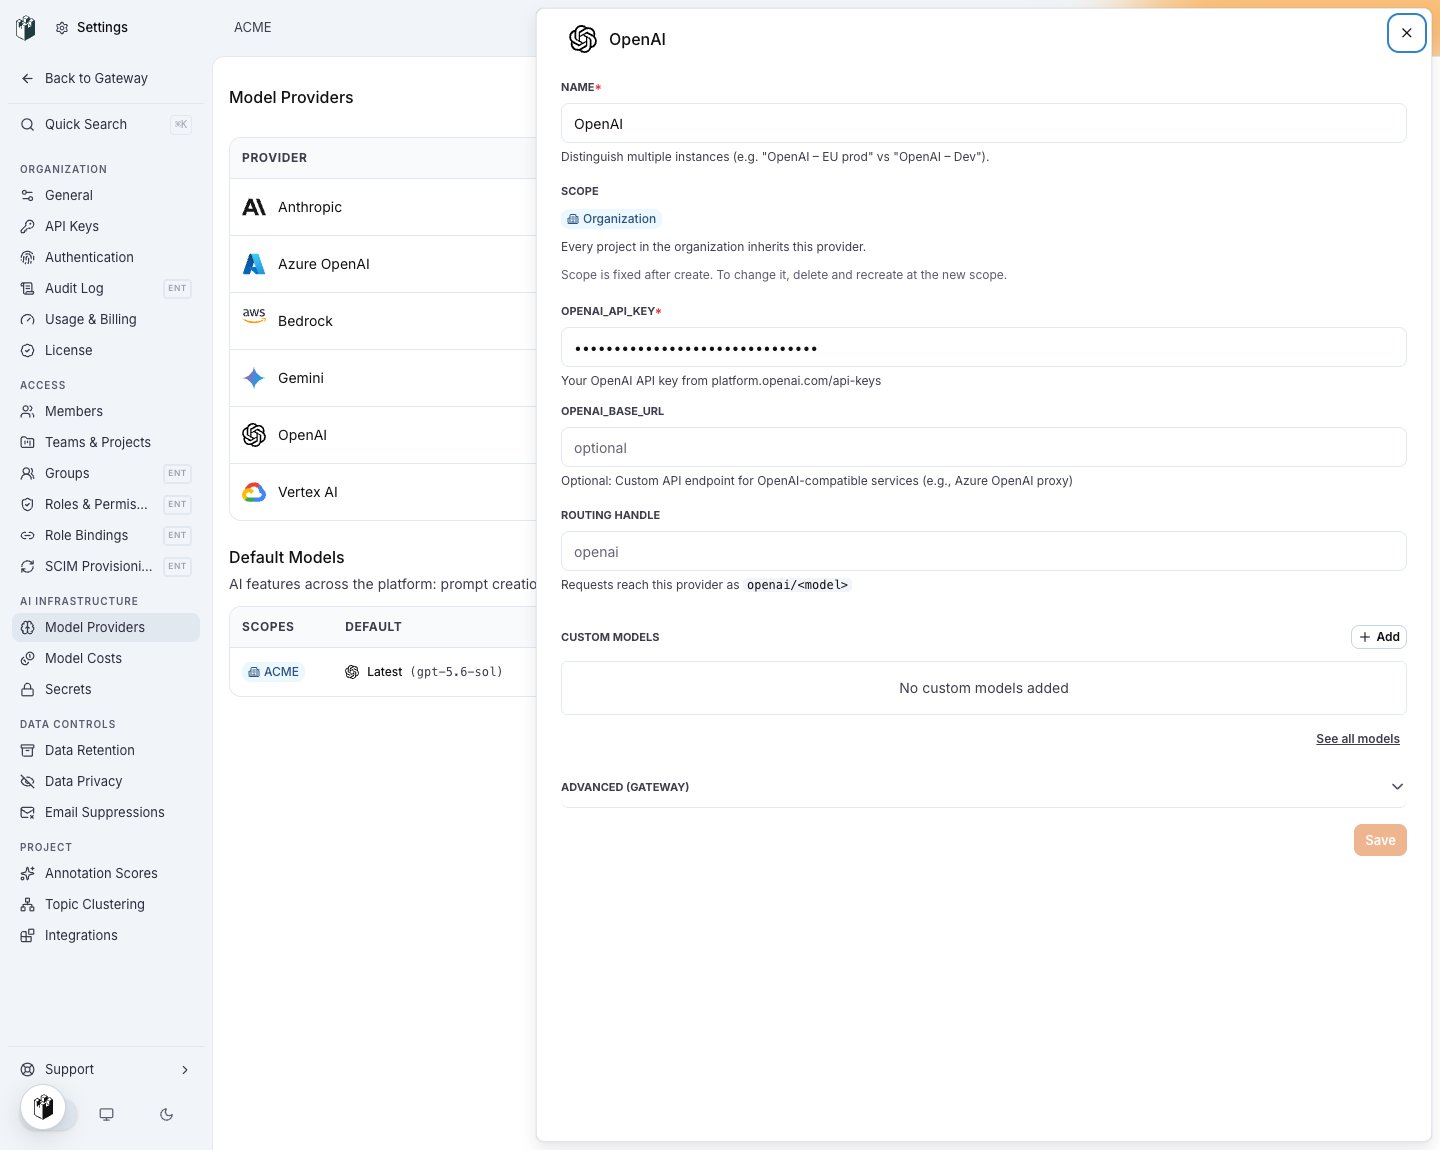1440x1150 pixels.
Task: Click the Latest (gpt-5.6-sol) default model
Action: (424, 672)
